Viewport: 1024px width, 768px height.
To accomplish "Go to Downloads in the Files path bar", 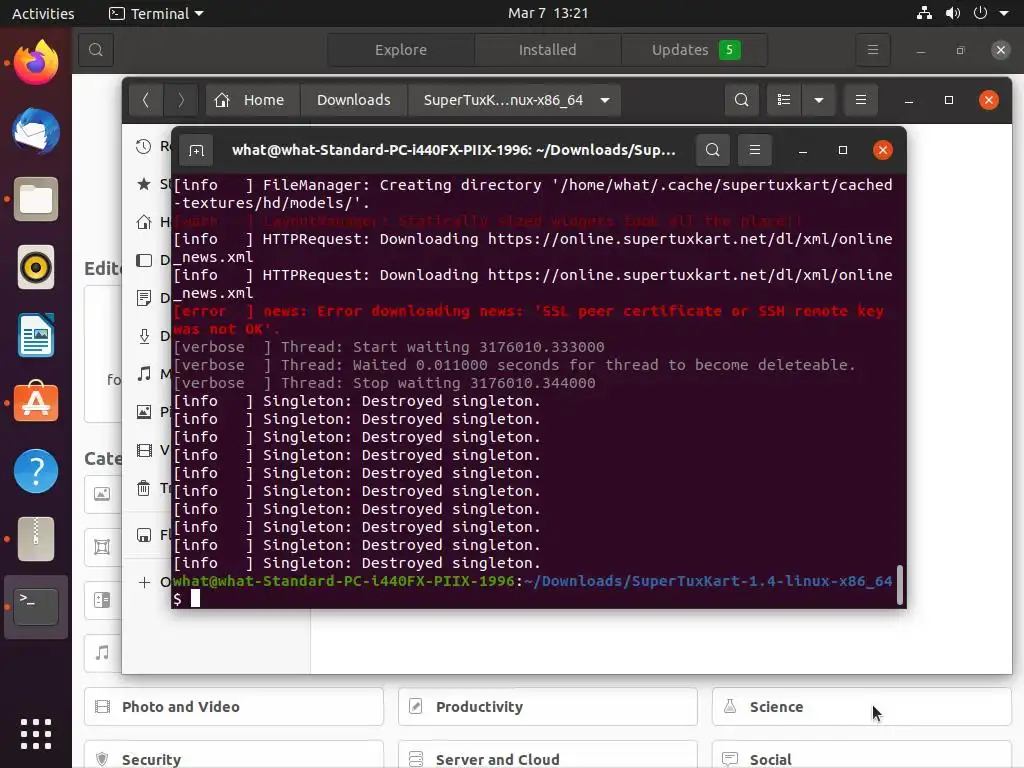I will (x=353, y=100).
